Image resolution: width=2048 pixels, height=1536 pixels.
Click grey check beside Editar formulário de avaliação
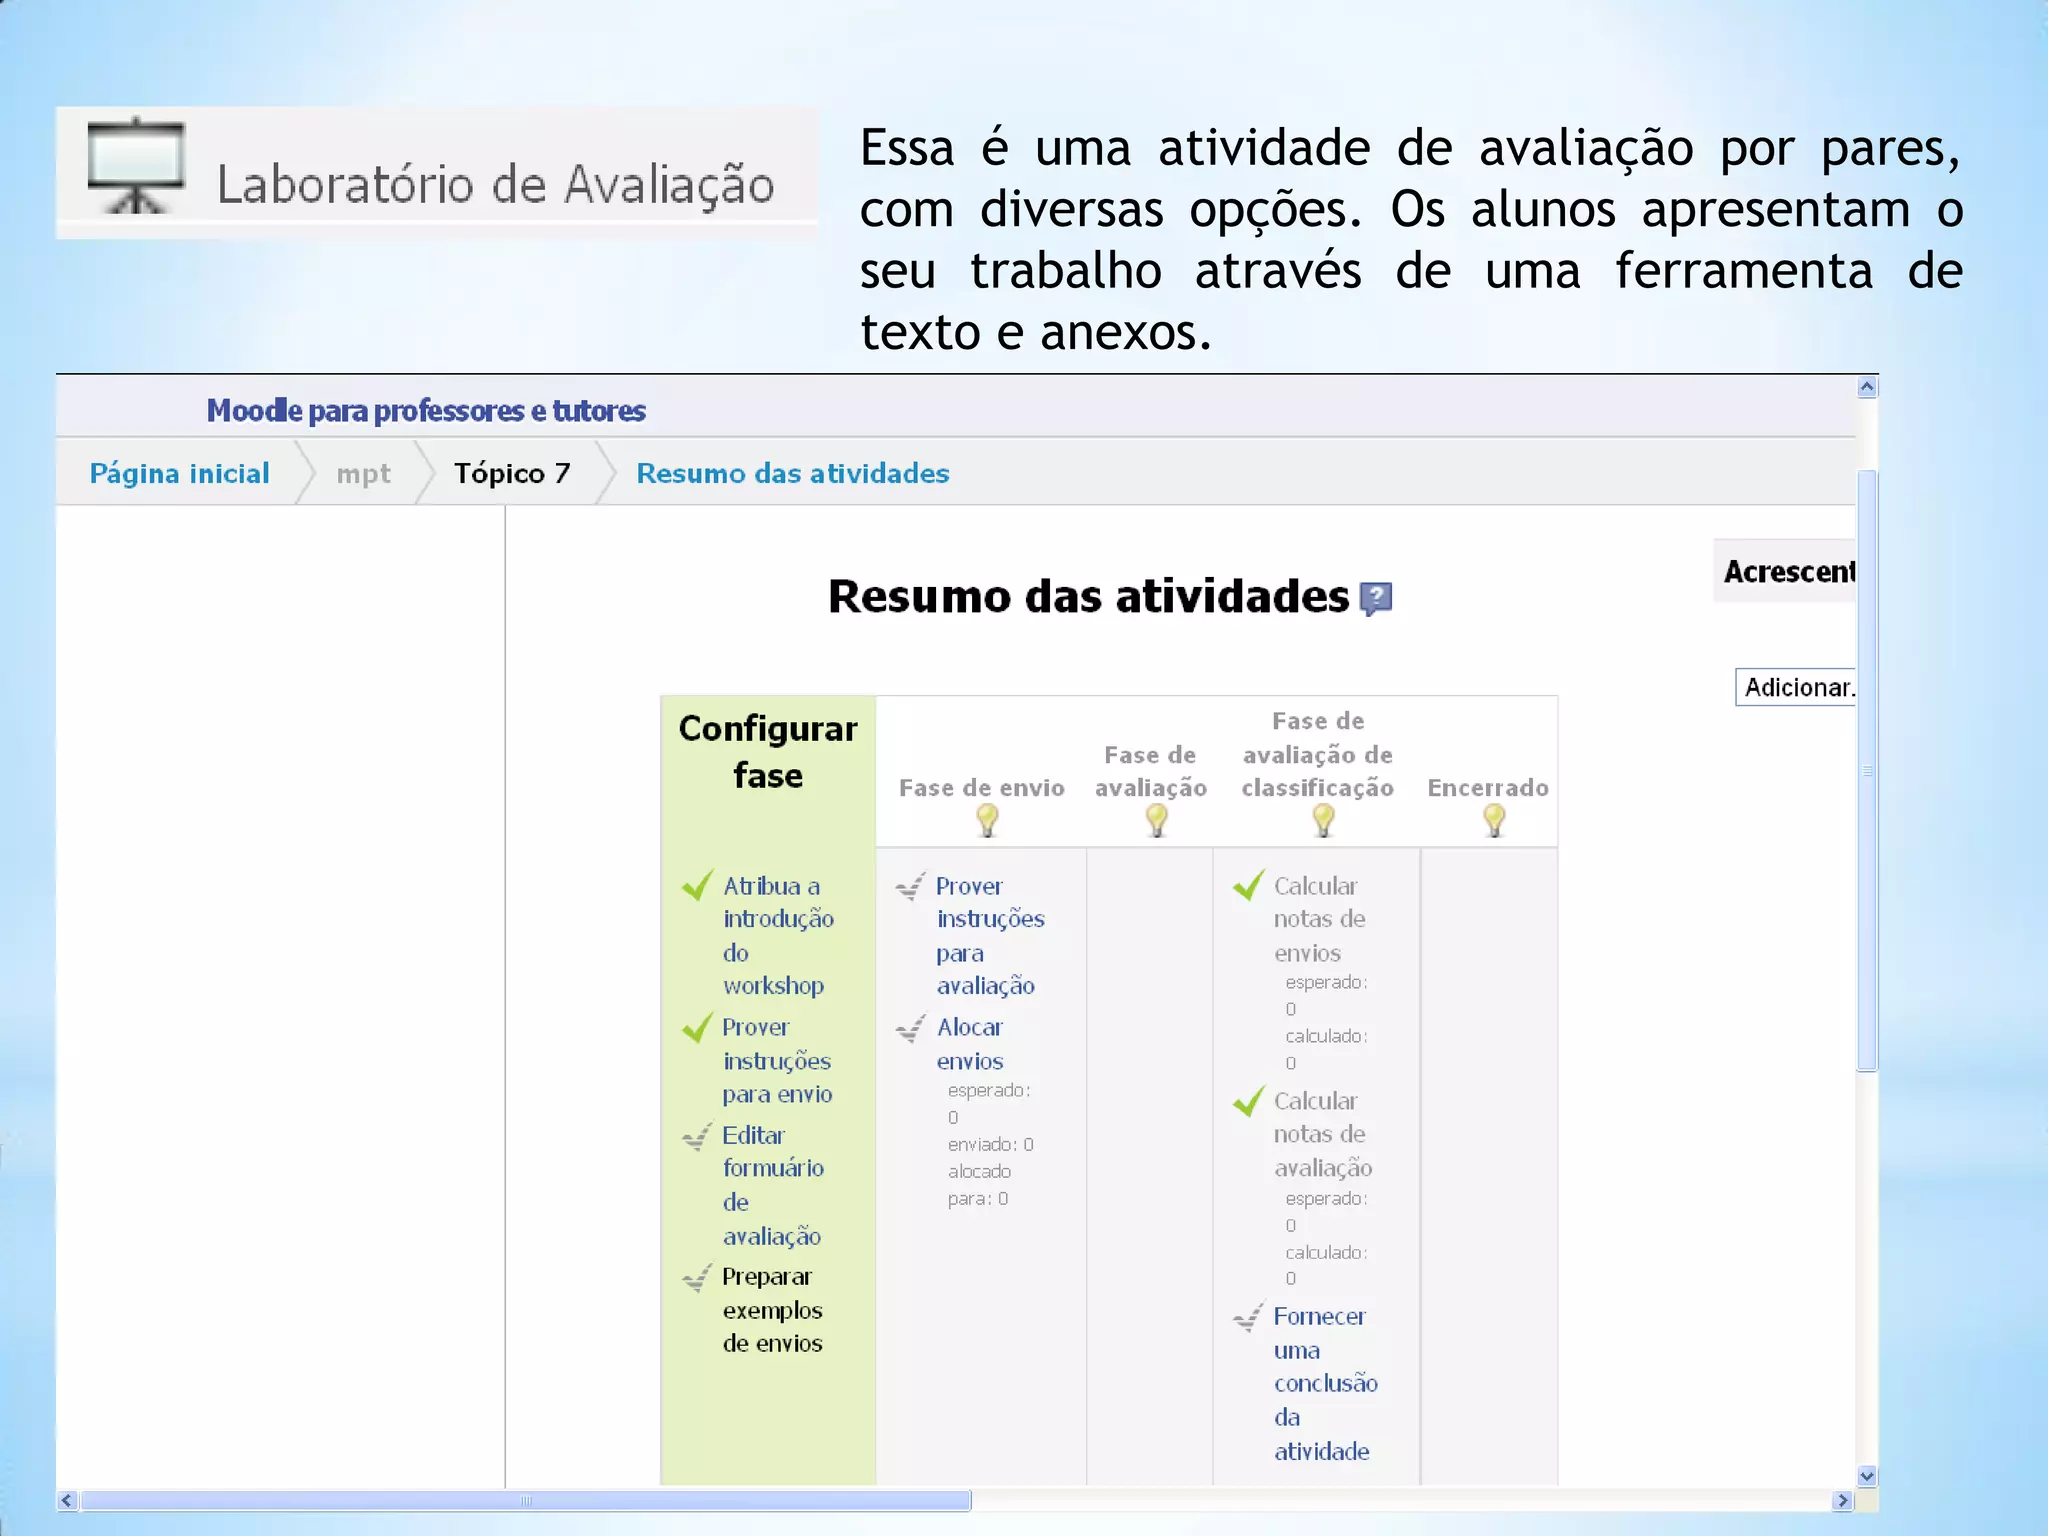pyautogui.click(x=696, y=1136)
